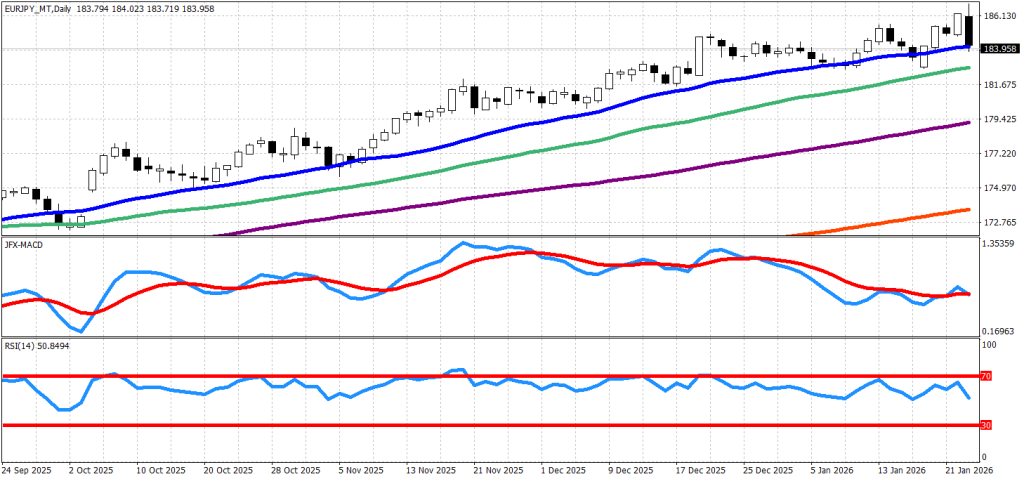Click the 1.35359 MACD scale value
Viewport: 1024px width, 479px height.
tap(1000, 243)
